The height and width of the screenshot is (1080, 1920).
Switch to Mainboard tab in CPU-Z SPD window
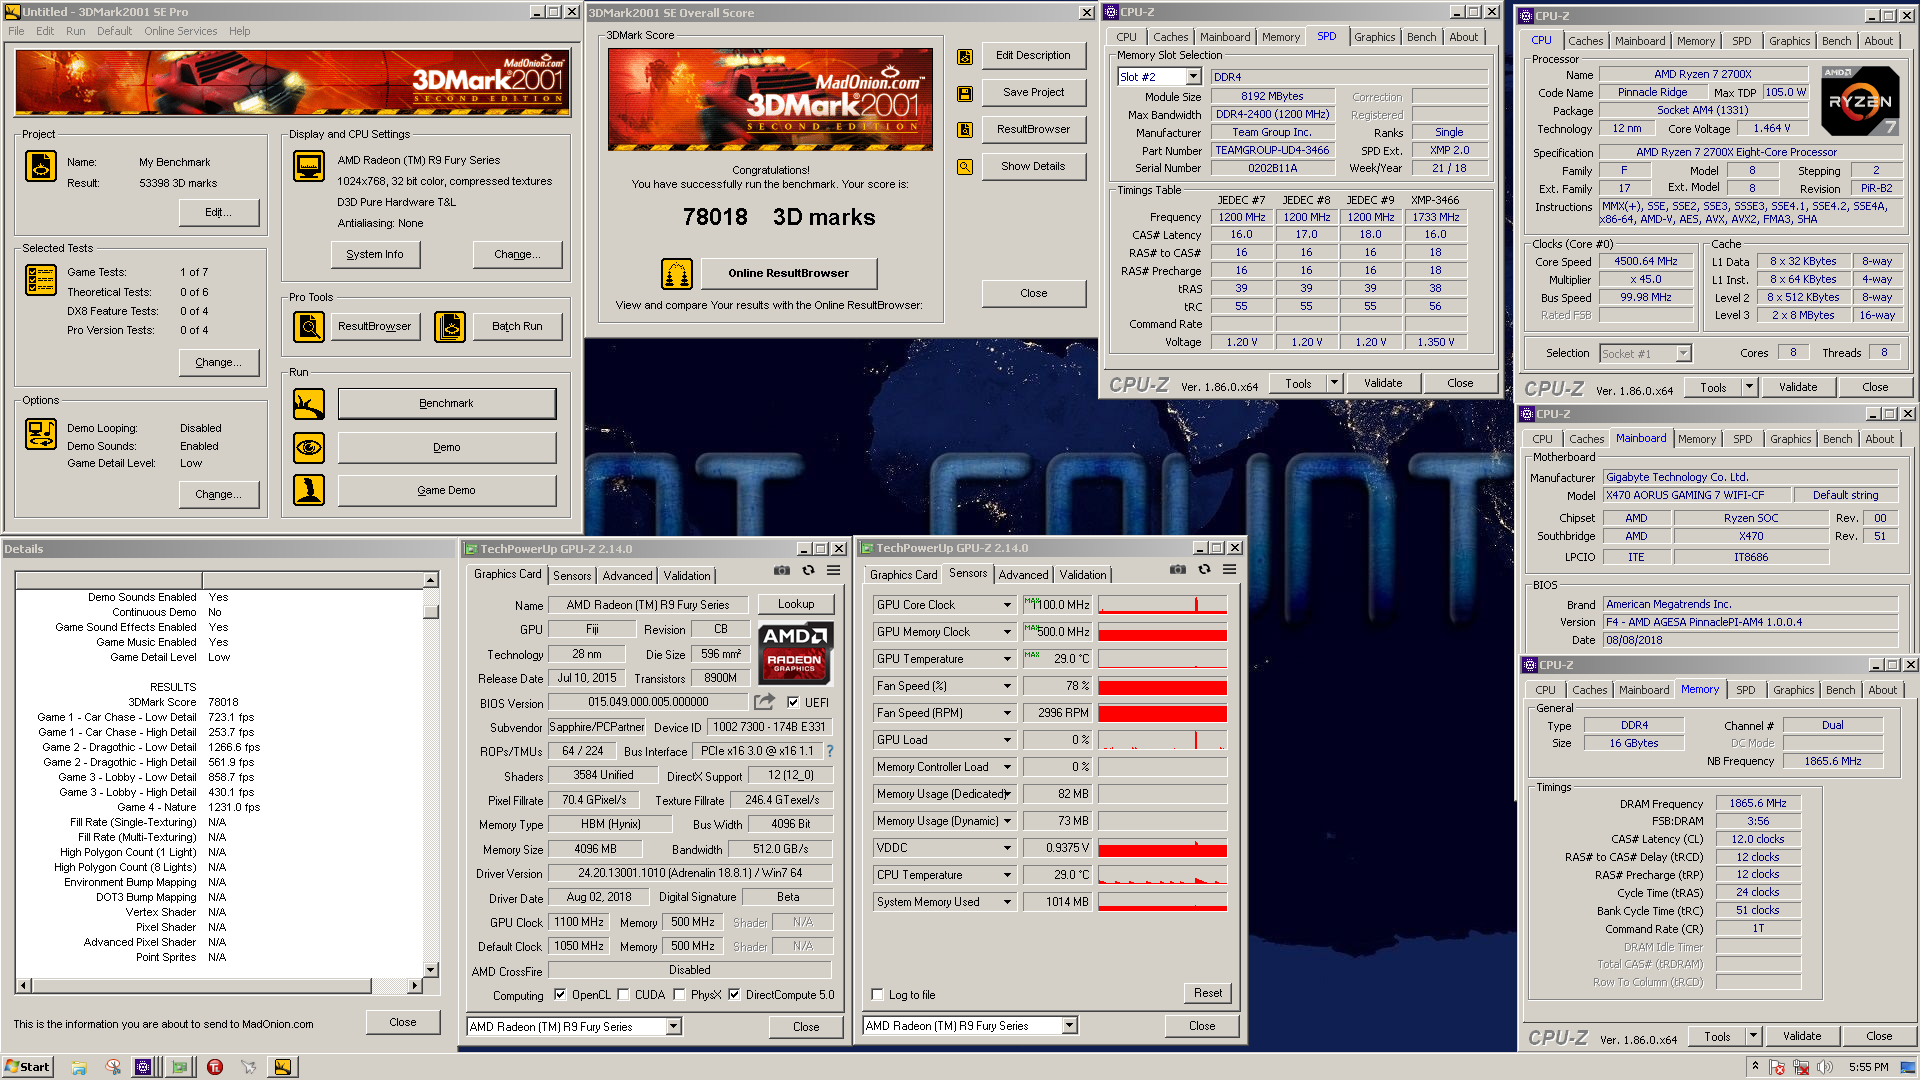[x=1225, y=37]
